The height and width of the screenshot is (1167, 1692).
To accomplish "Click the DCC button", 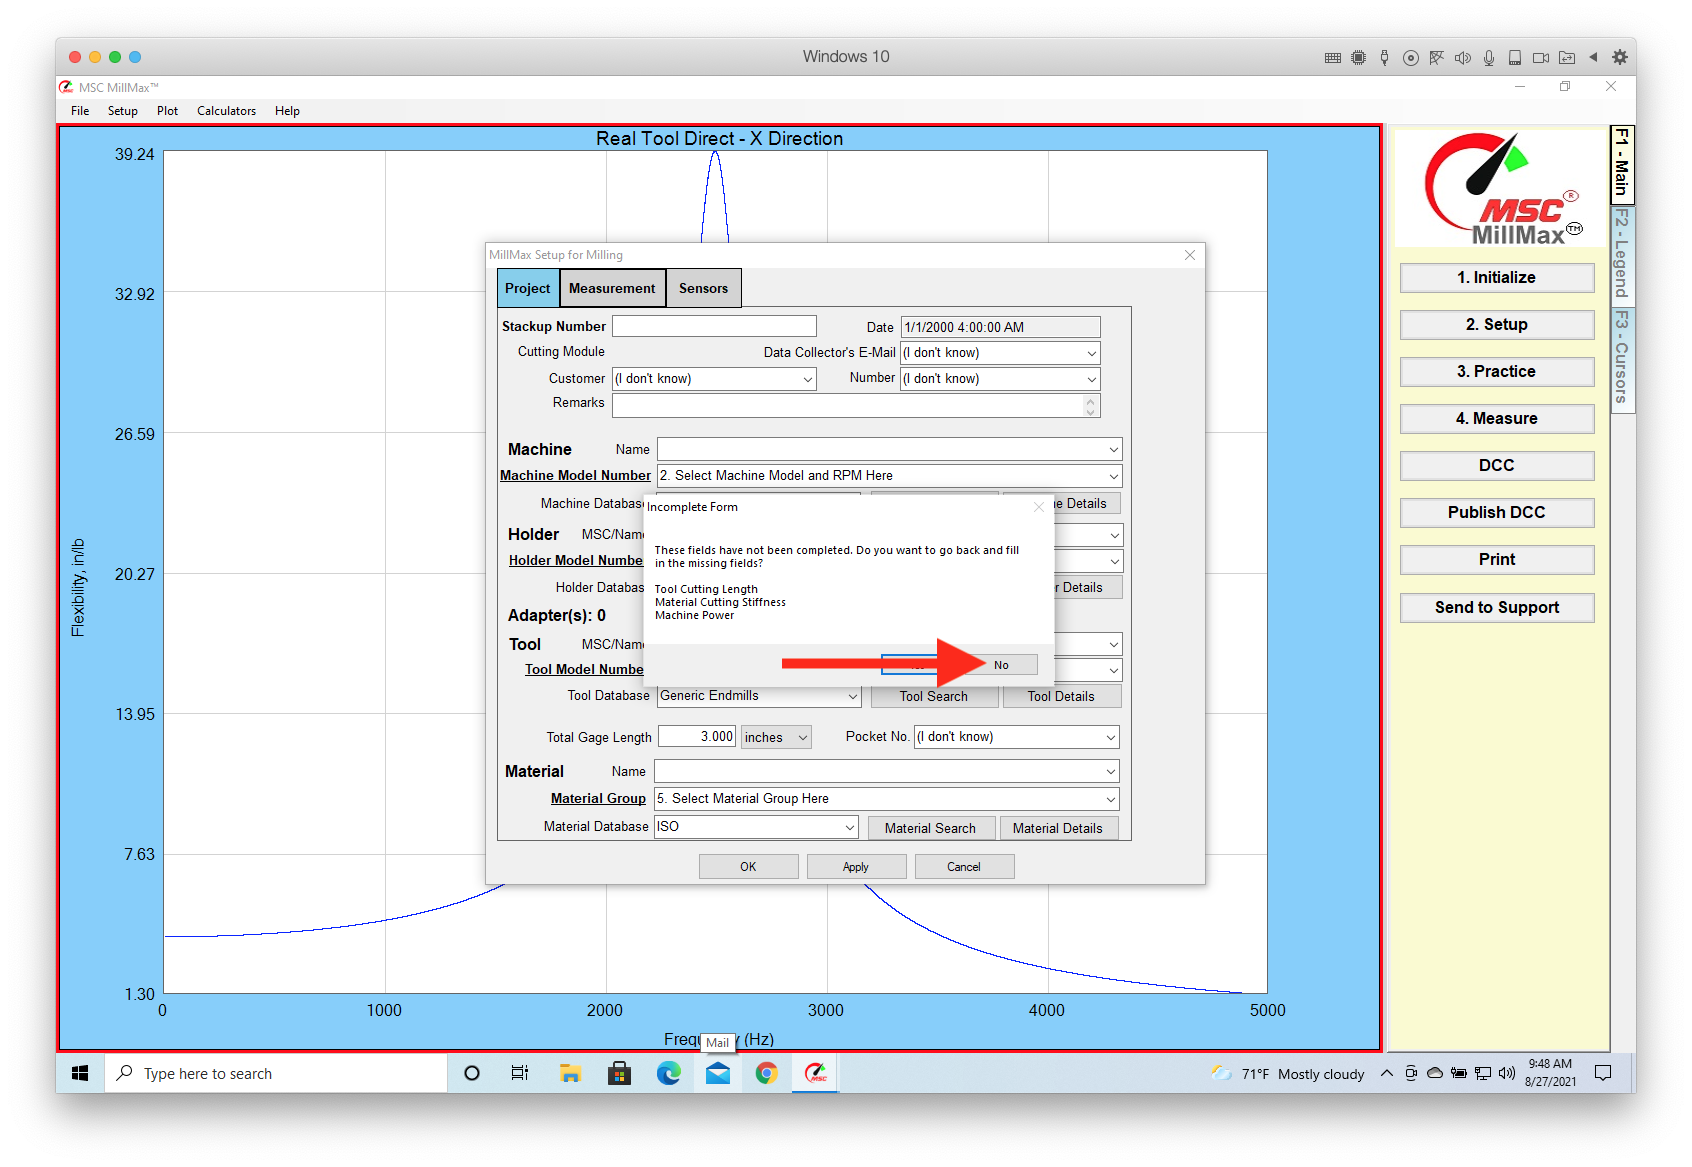I will [x=1497, y=466].
